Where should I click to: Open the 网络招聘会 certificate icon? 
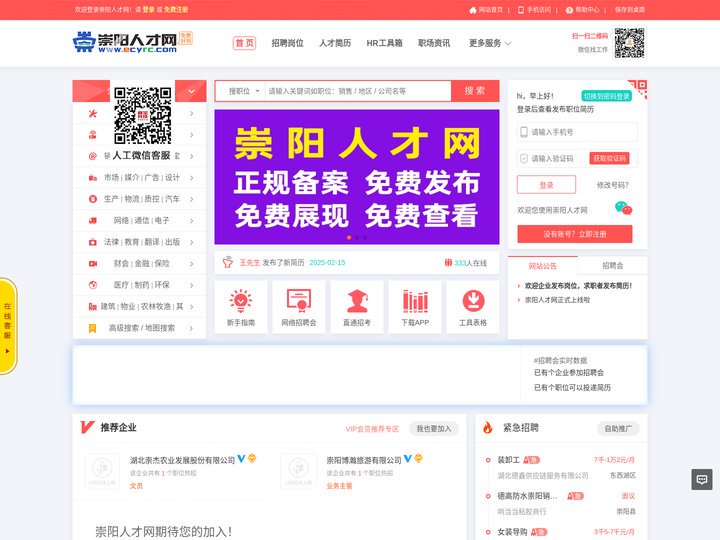299,301
